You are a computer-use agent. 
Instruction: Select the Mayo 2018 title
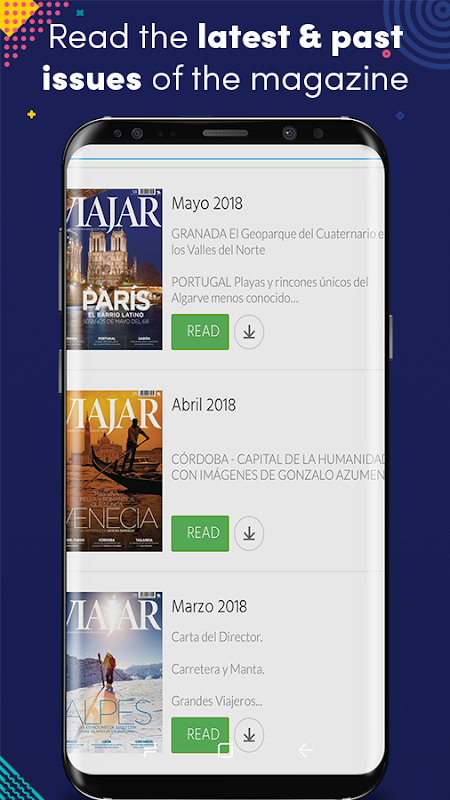[207, 203]
